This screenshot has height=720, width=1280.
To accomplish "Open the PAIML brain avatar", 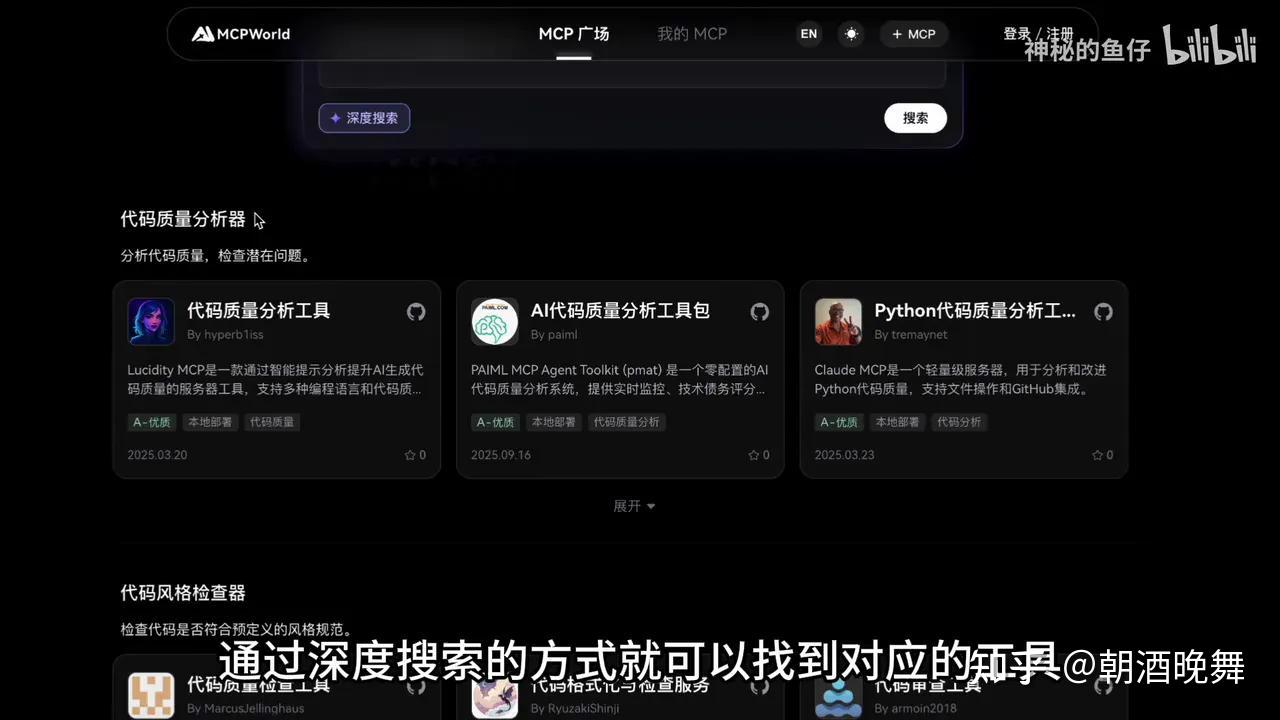I will (x=495, y=322).
